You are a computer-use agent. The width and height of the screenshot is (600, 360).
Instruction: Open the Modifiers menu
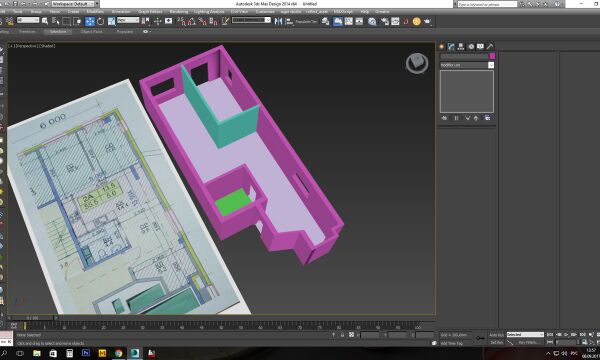click(95, 12)
